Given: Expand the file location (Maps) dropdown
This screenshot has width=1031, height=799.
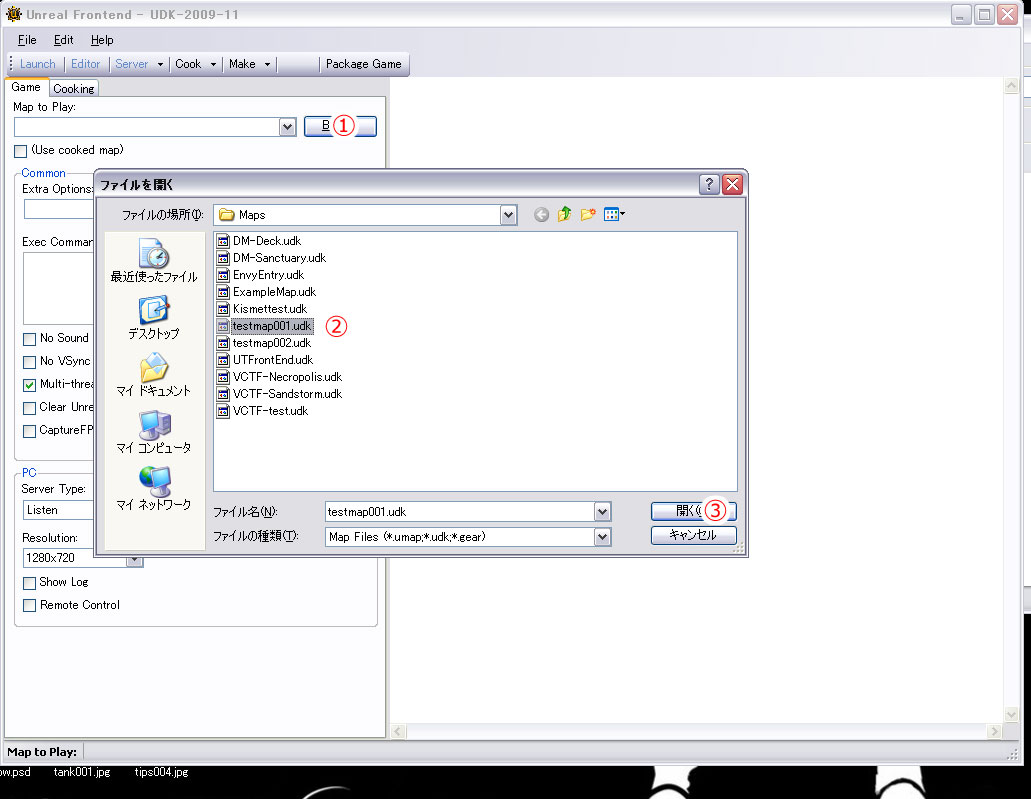Looking at the screenshot, I should click(508, 215).
